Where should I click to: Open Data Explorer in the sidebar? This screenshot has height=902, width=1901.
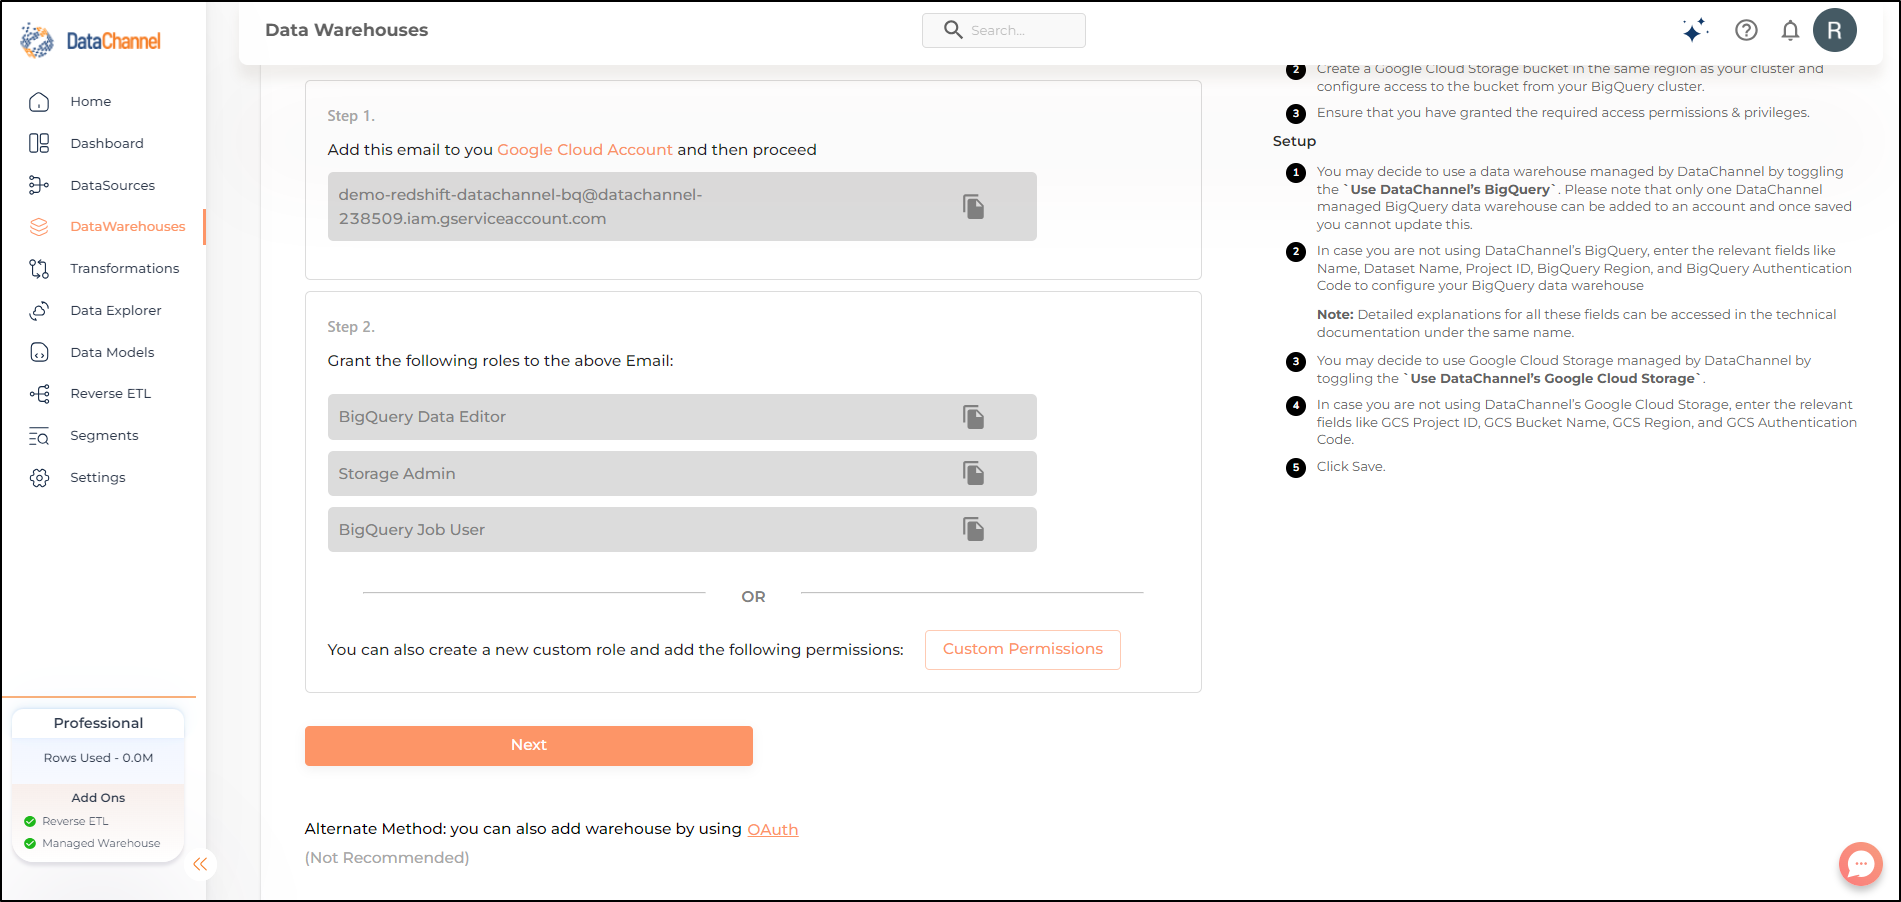tap(116, 310)
